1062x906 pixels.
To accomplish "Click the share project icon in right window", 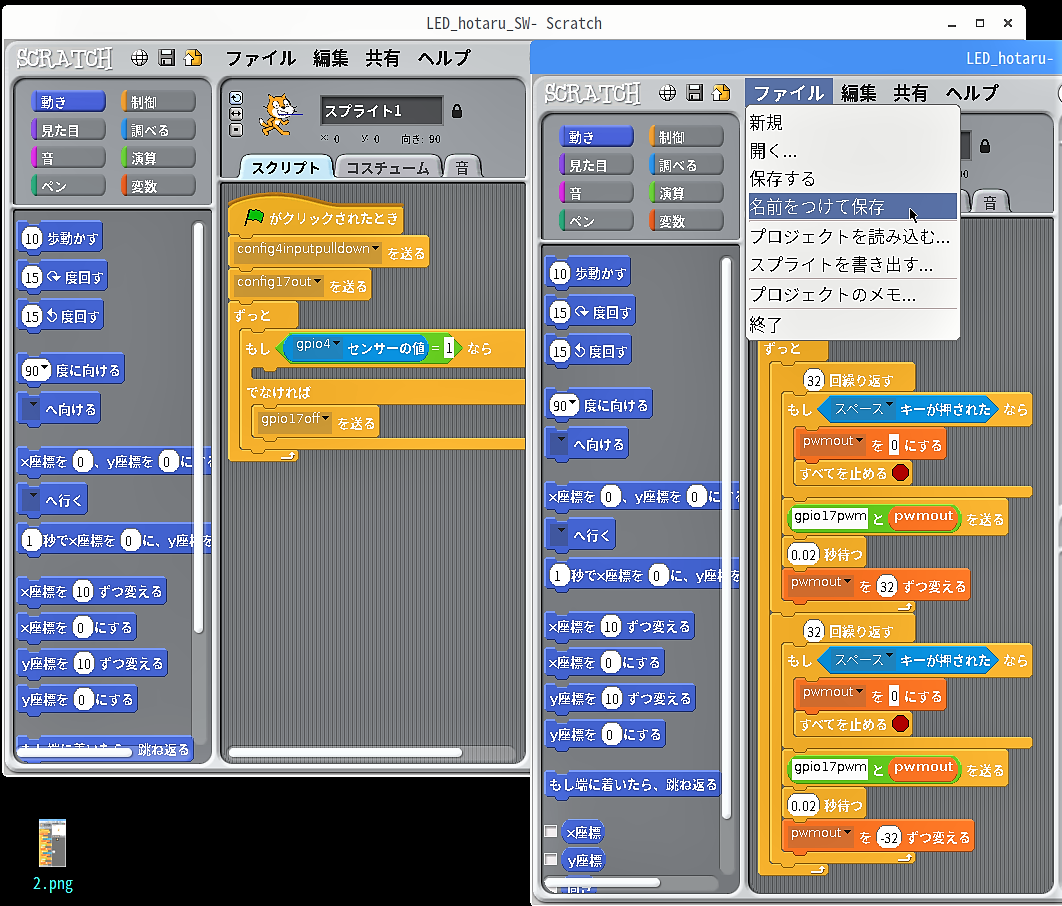I will 721,93.
